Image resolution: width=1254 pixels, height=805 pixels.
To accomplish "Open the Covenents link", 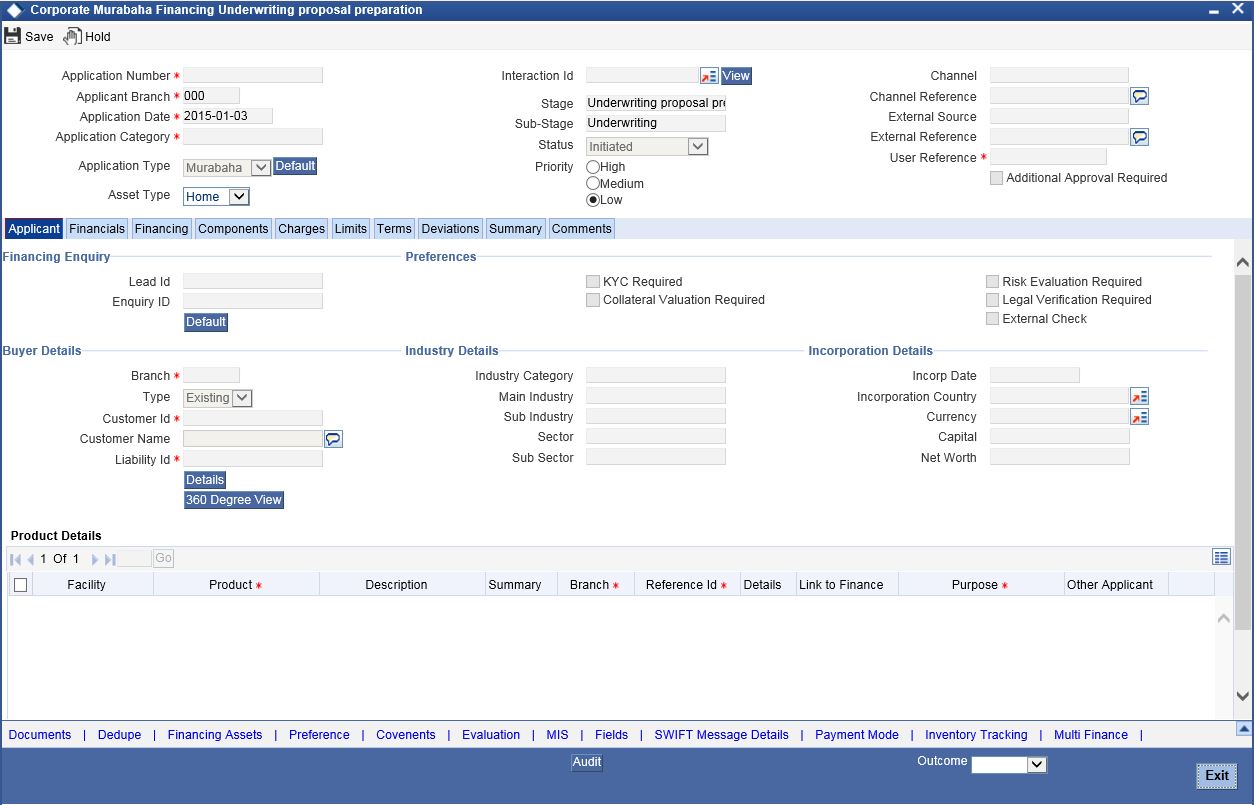I will coord(406,735).
